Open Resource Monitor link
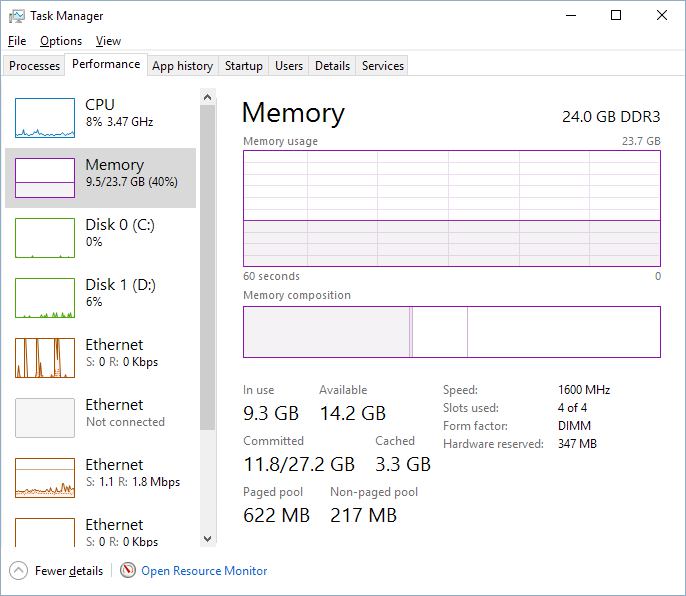 [204, 571]
